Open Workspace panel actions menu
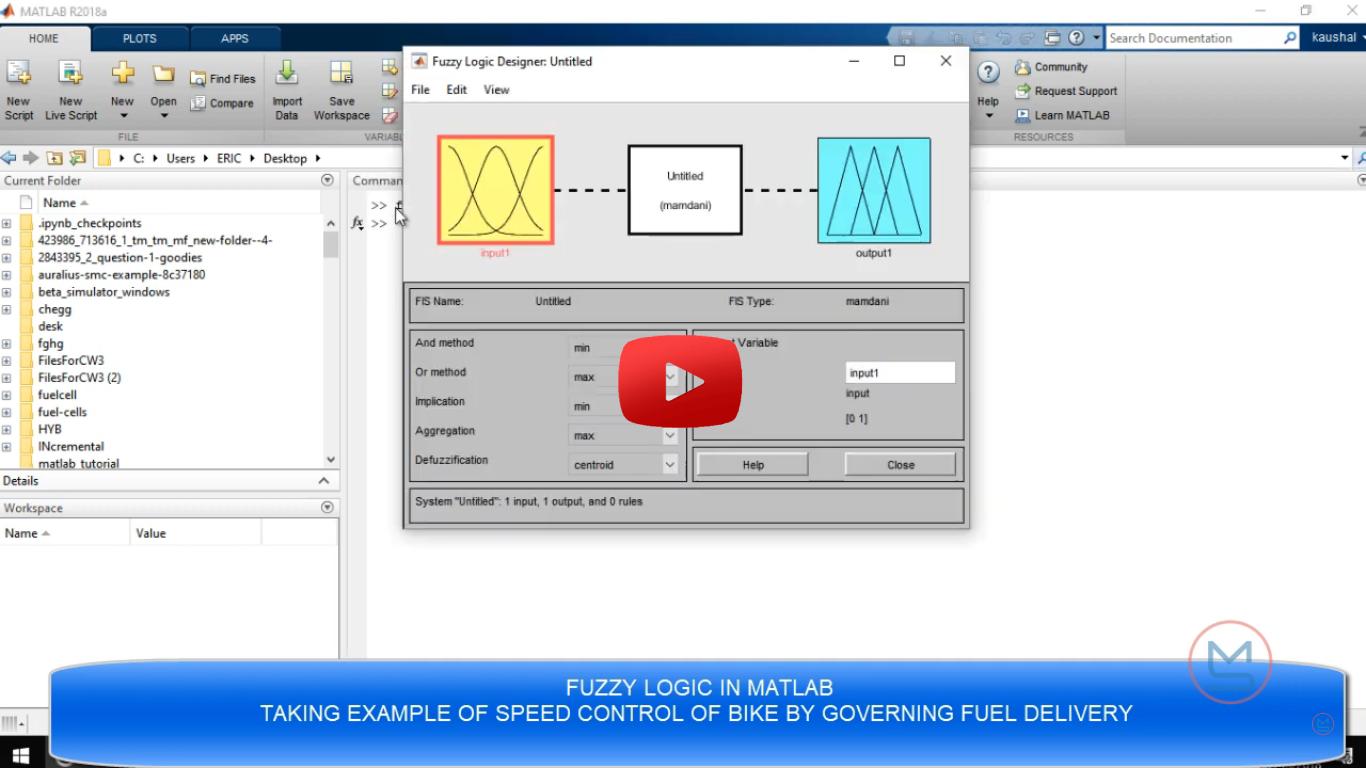Screen dimensions: 1366x768 [x=327, y=508]
